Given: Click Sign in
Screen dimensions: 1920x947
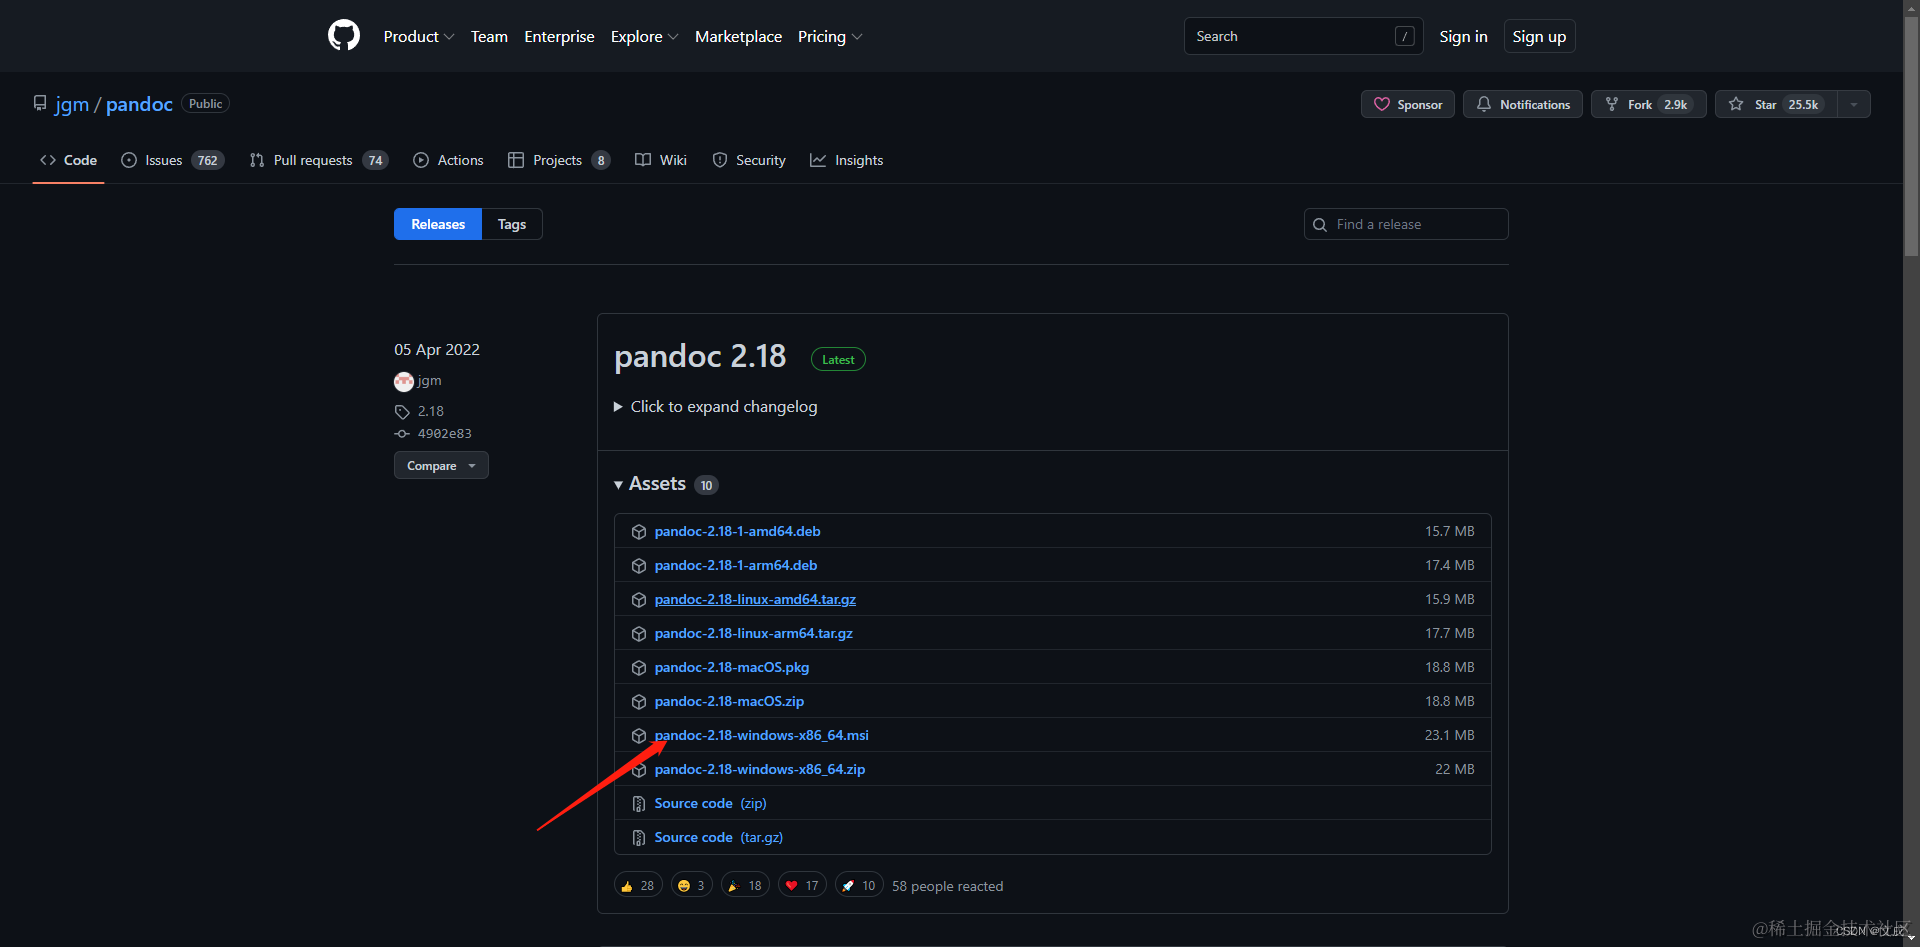Looking at the screenshot, I should (x=1463, y=36).
